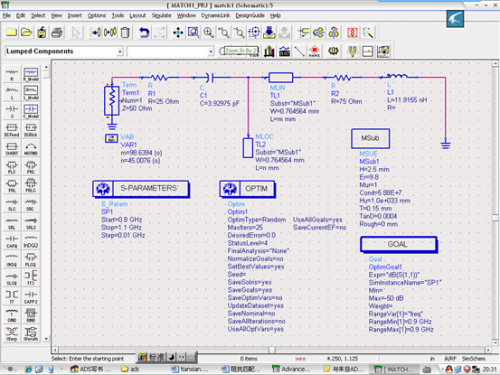Select the SRLC series component
This screenshot has height=375, width=500.
point(31,223)
